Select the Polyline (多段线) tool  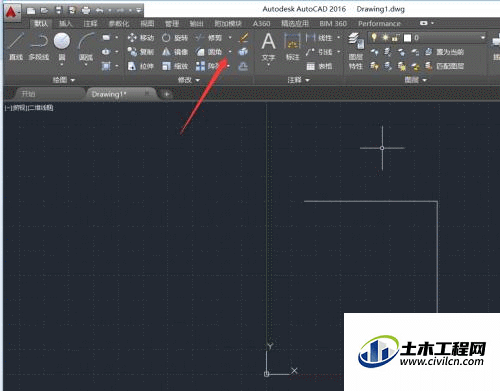pos(39,47)
